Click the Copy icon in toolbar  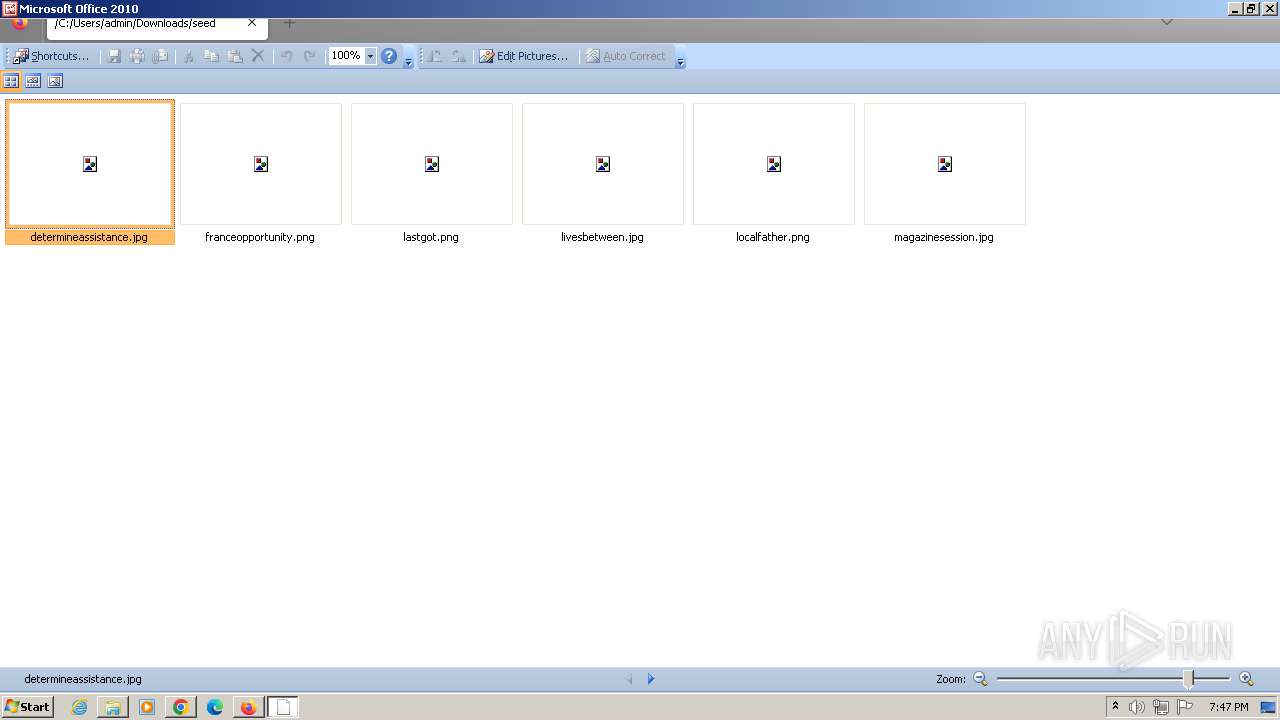[x=211, y=56]
